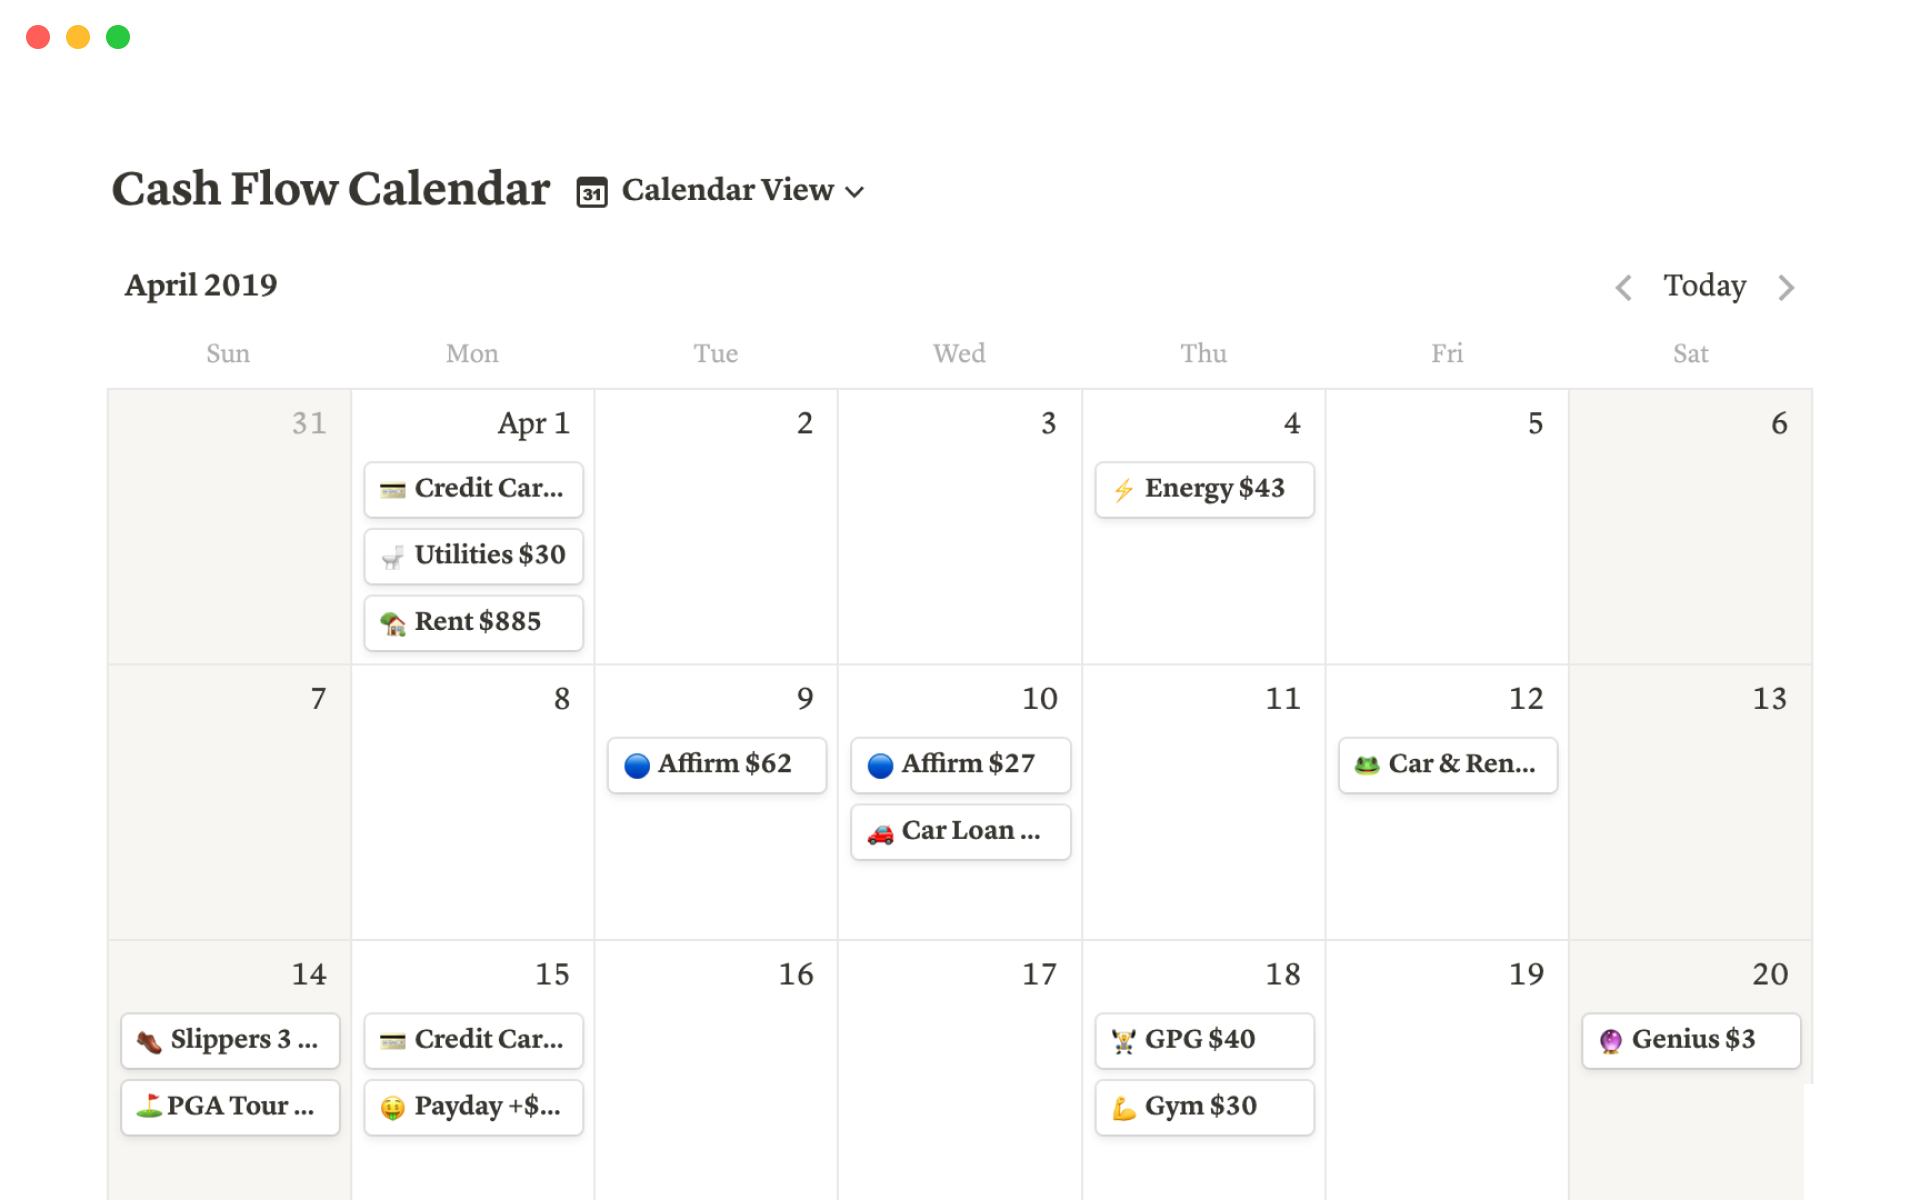Open the Affirm $27 entry
The height and width of the screenshot is (1200, 1920).
click(960, 765)
